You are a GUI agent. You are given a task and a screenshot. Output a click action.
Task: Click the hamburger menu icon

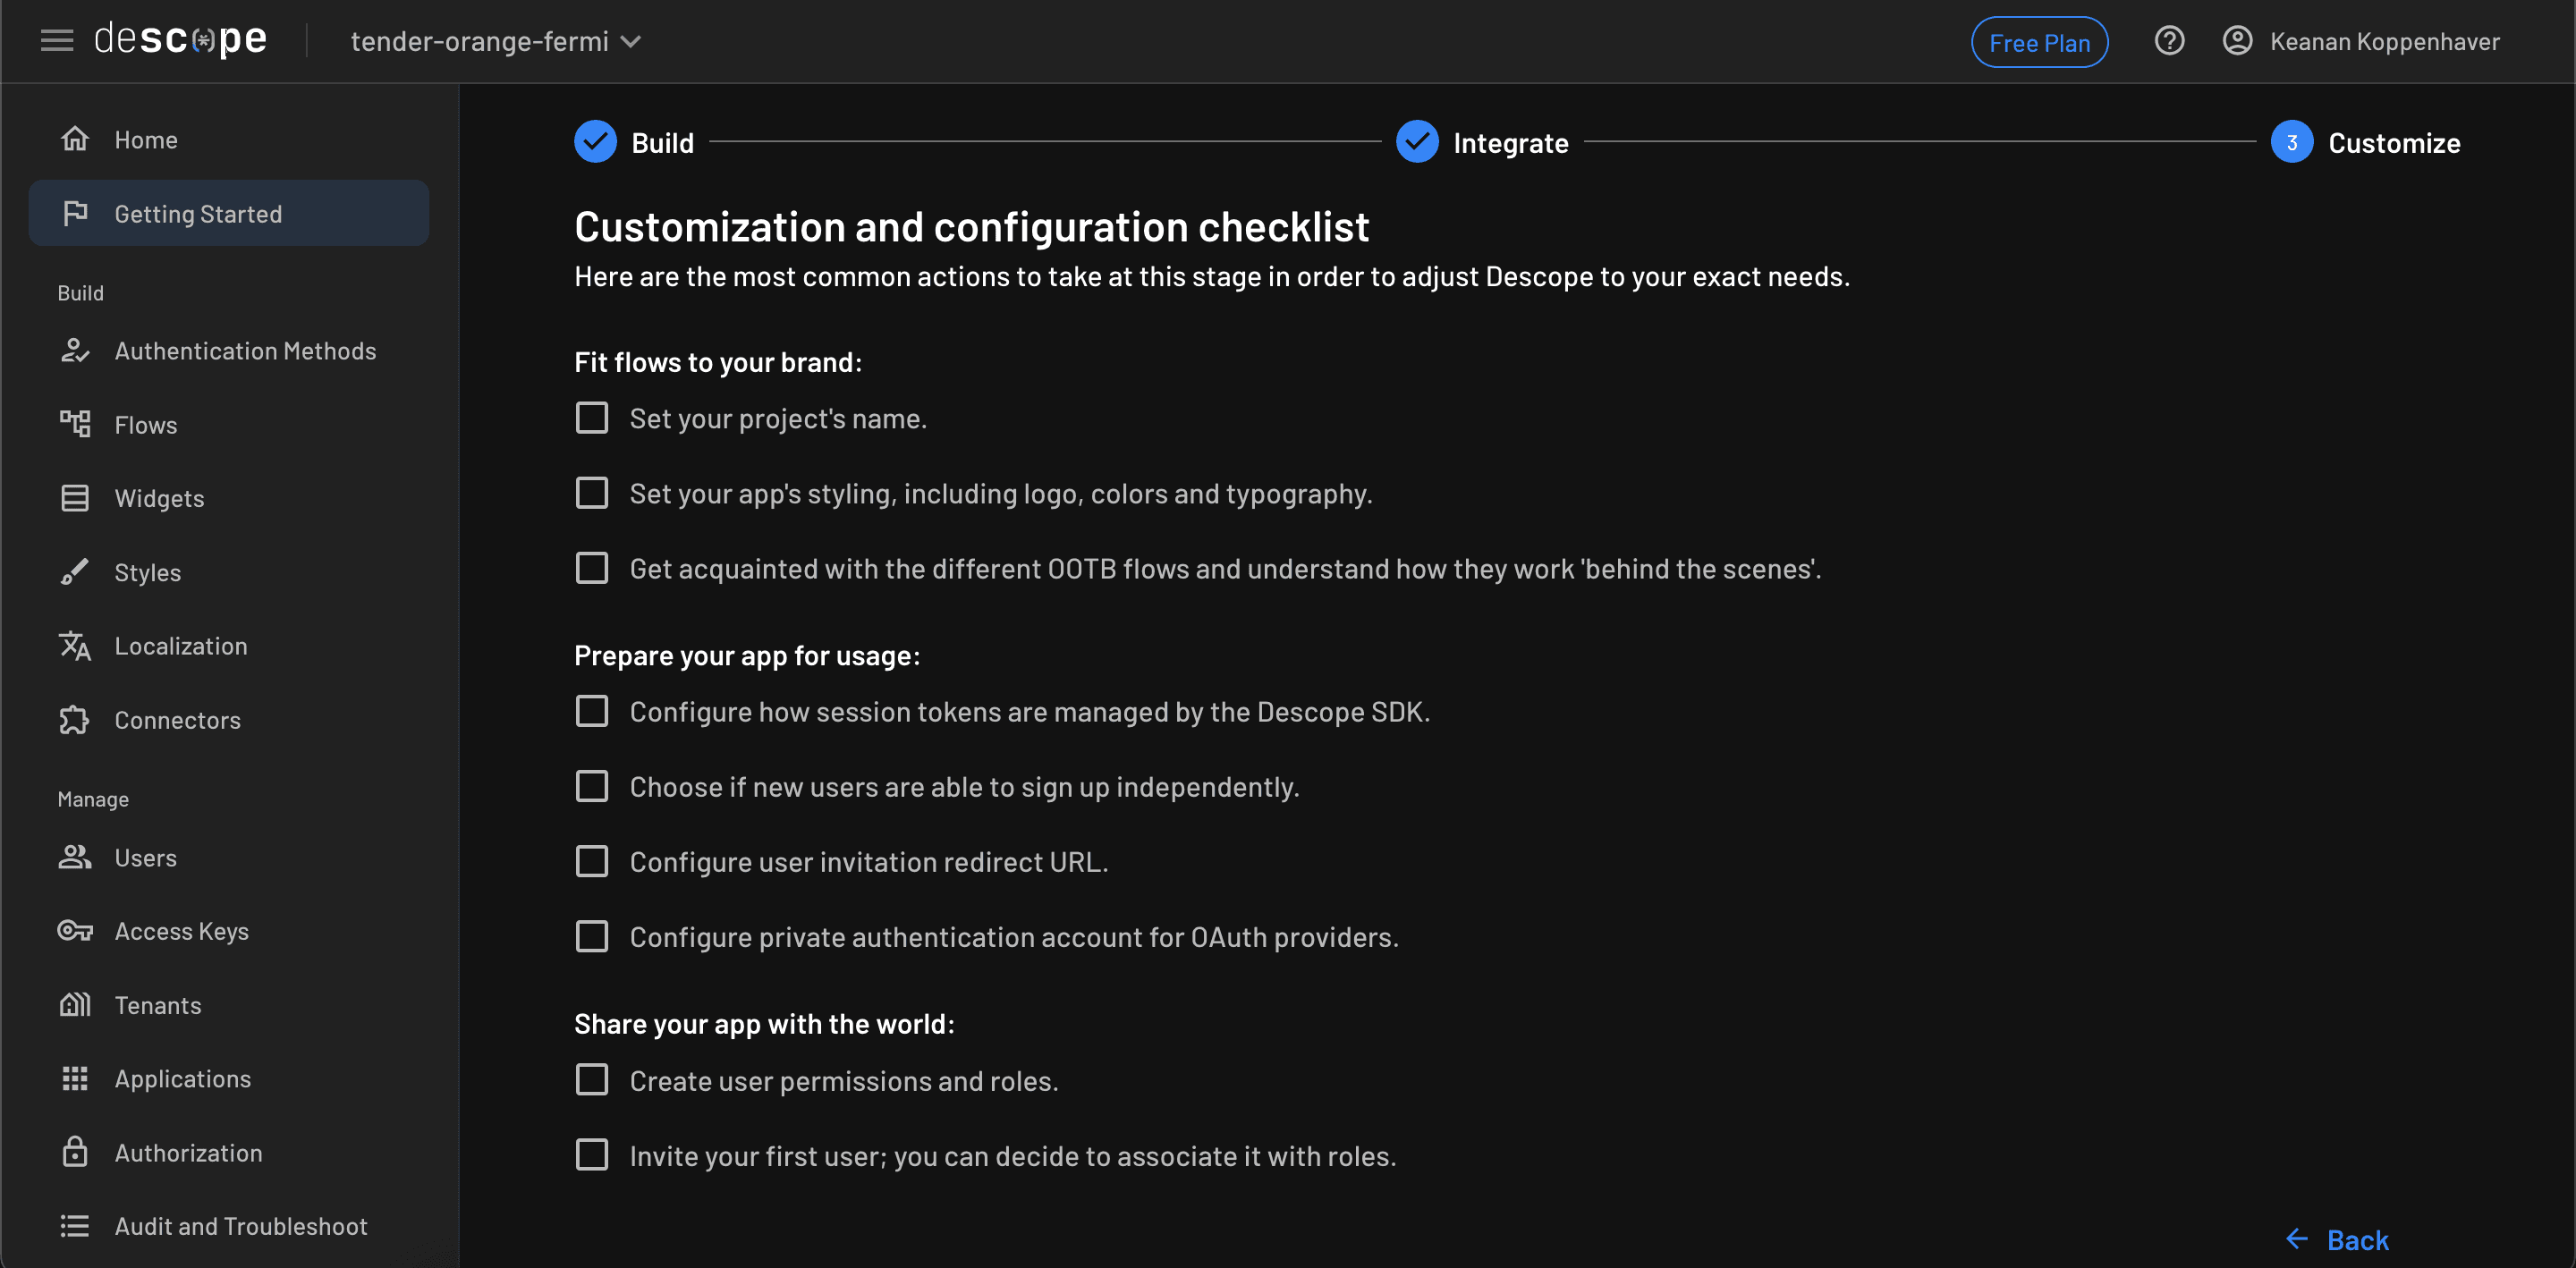tap(57, 41)
